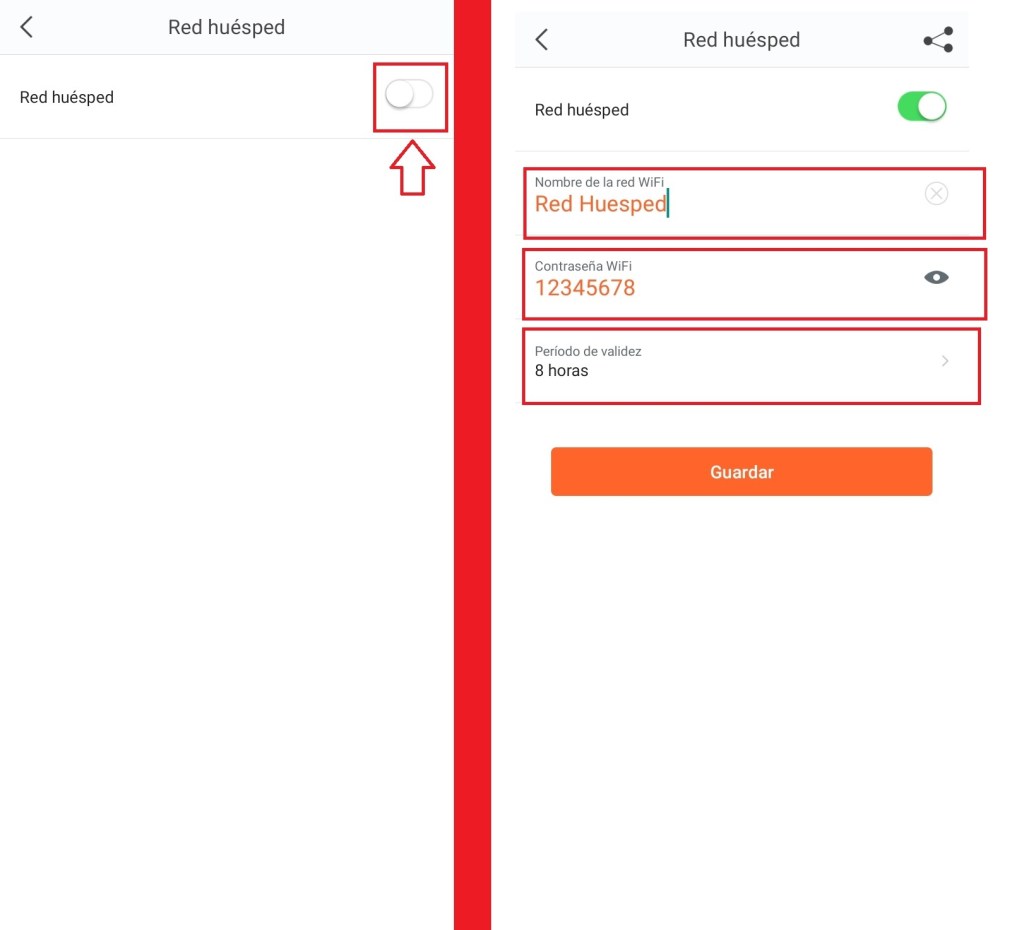Click the red arrow pointing at the toggle
This screenshot has width=1024, height=930.
412,168
